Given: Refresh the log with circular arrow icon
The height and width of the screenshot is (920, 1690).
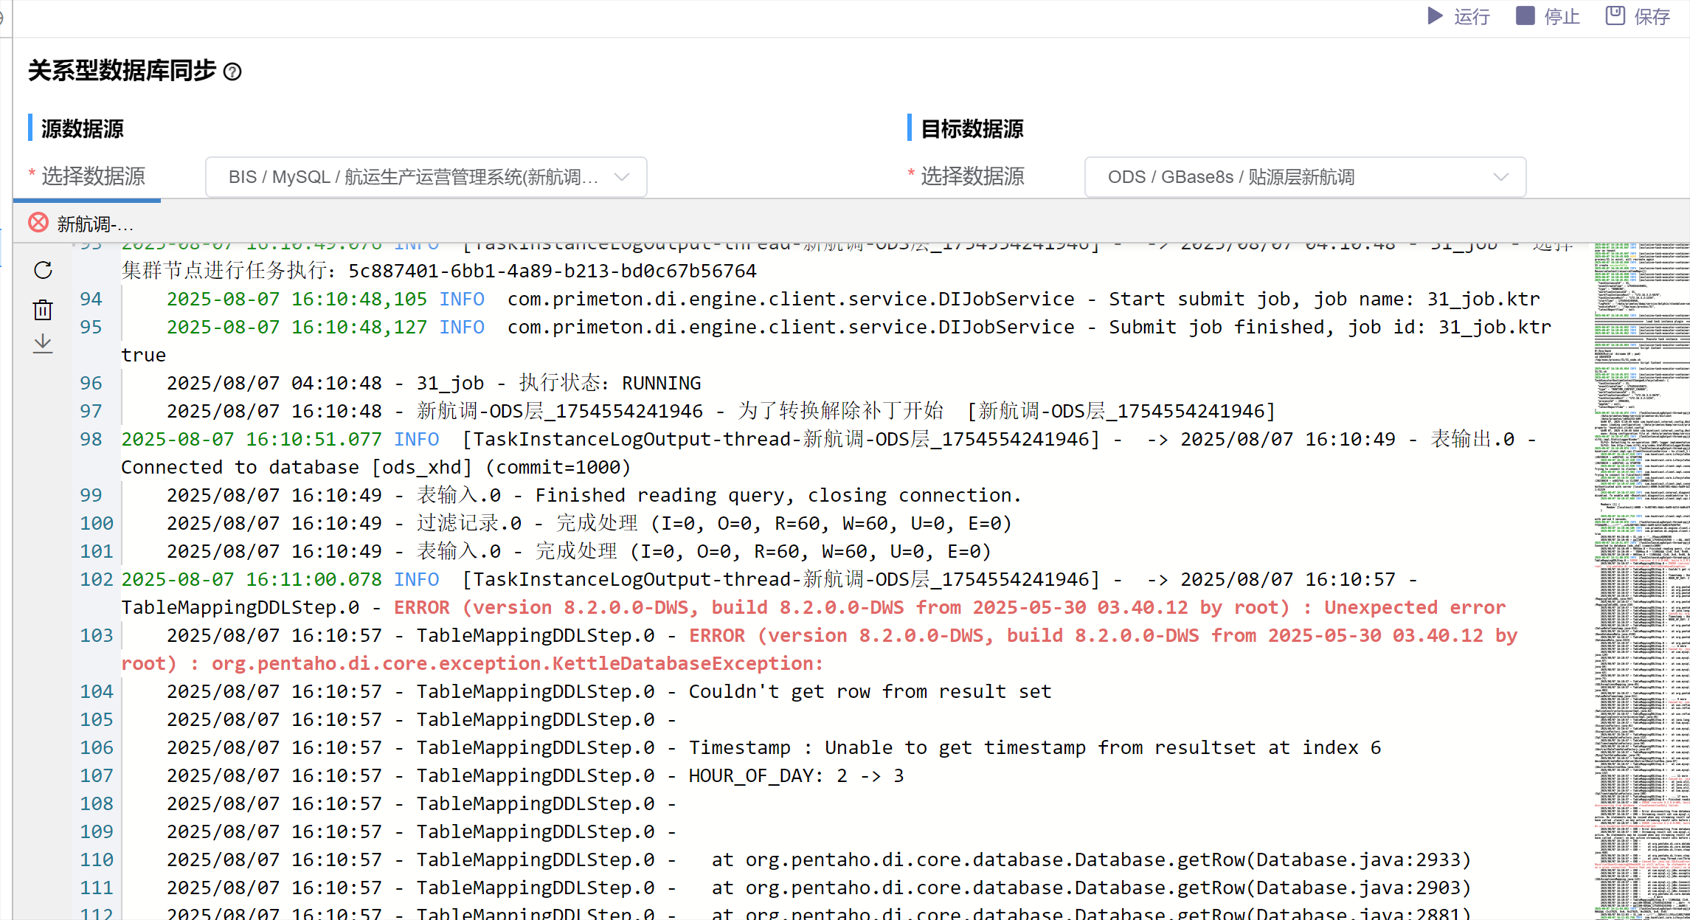Looking at the screenshot, I should pyautogui.click(x=43, y=270).
